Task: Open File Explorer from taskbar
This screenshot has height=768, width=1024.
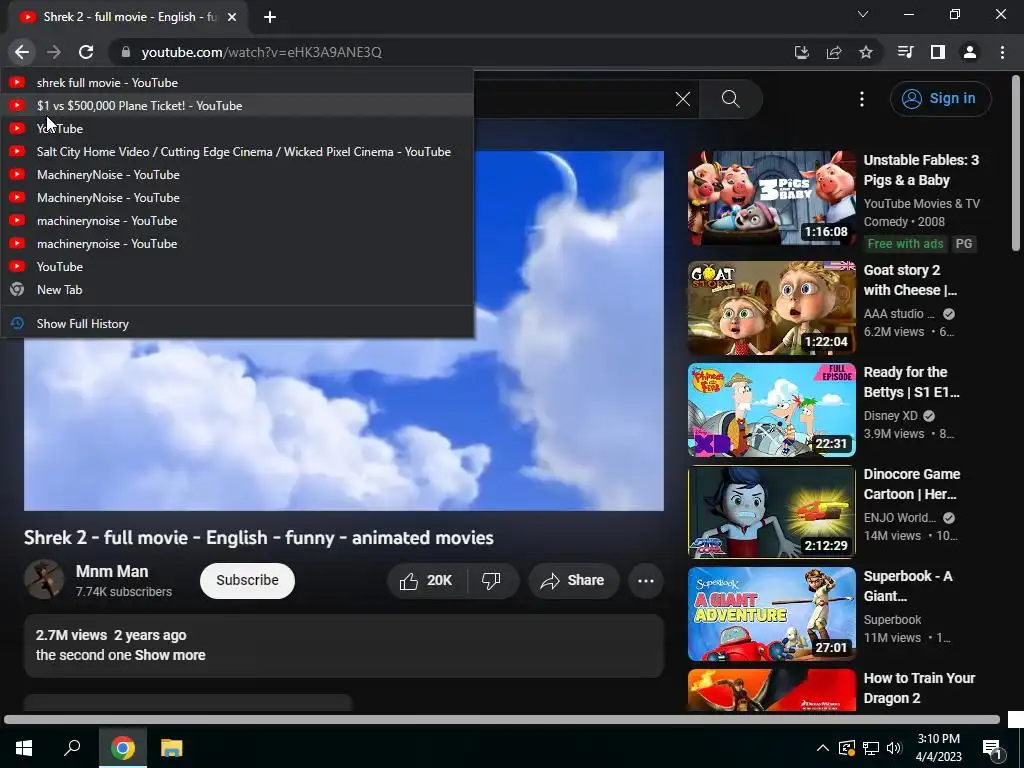Action: [172, 748]
